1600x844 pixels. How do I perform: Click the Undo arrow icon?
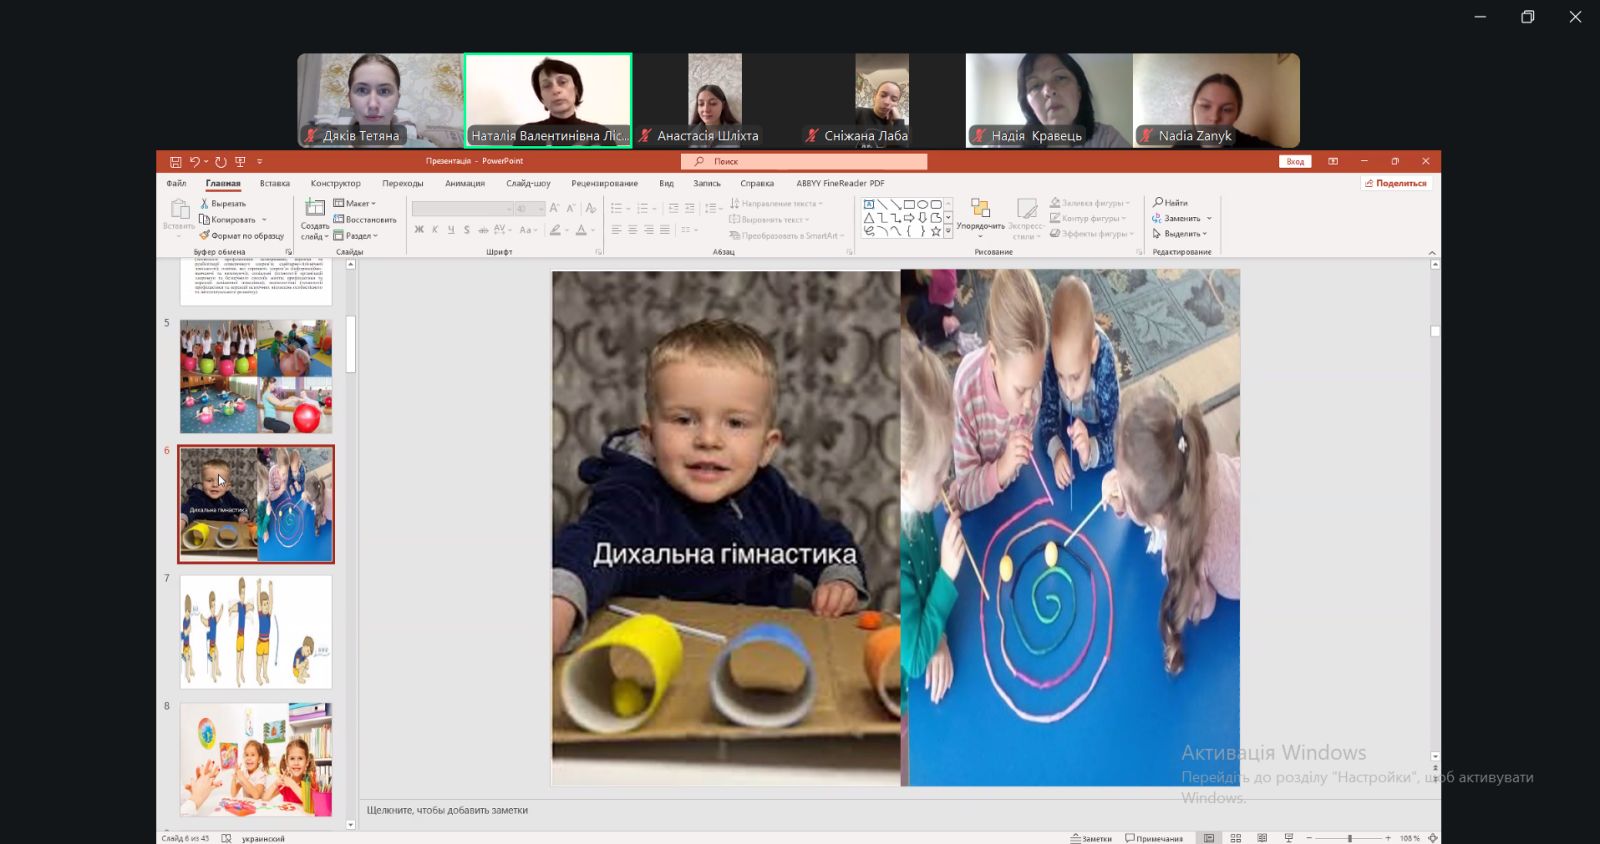coord(195,161)
